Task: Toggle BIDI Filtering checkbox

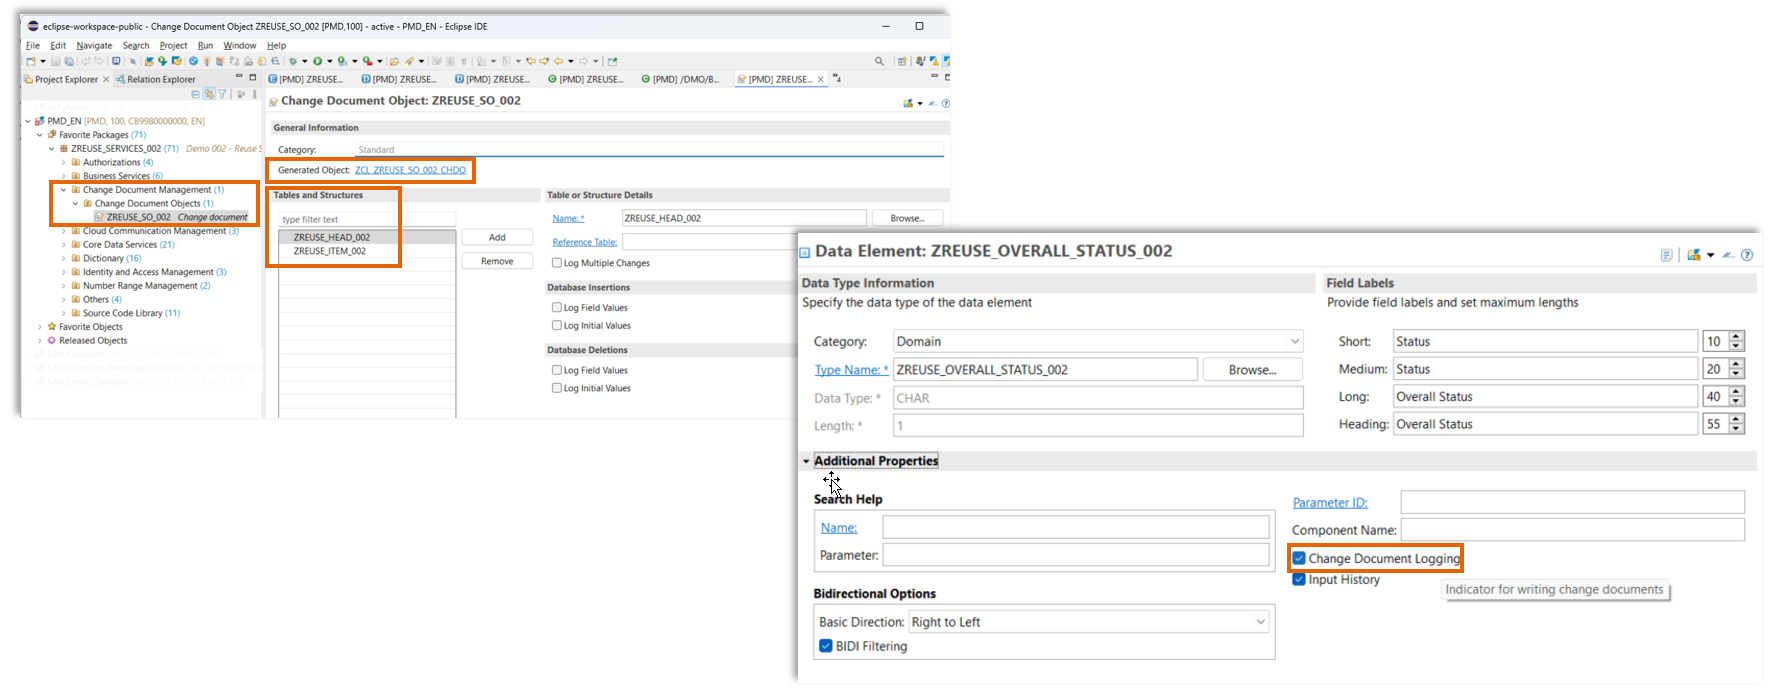Action: (x=826, y=646)
